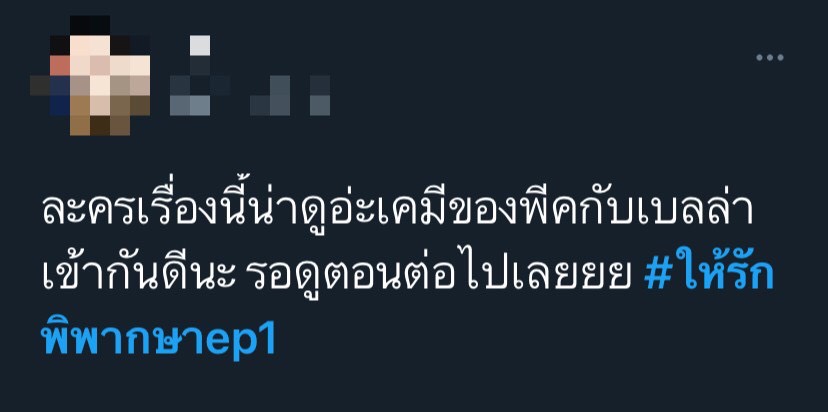Viewport: 828px width, 412px height.
Task: Click empty area right of the hashtag
Action: pos(528,341)
